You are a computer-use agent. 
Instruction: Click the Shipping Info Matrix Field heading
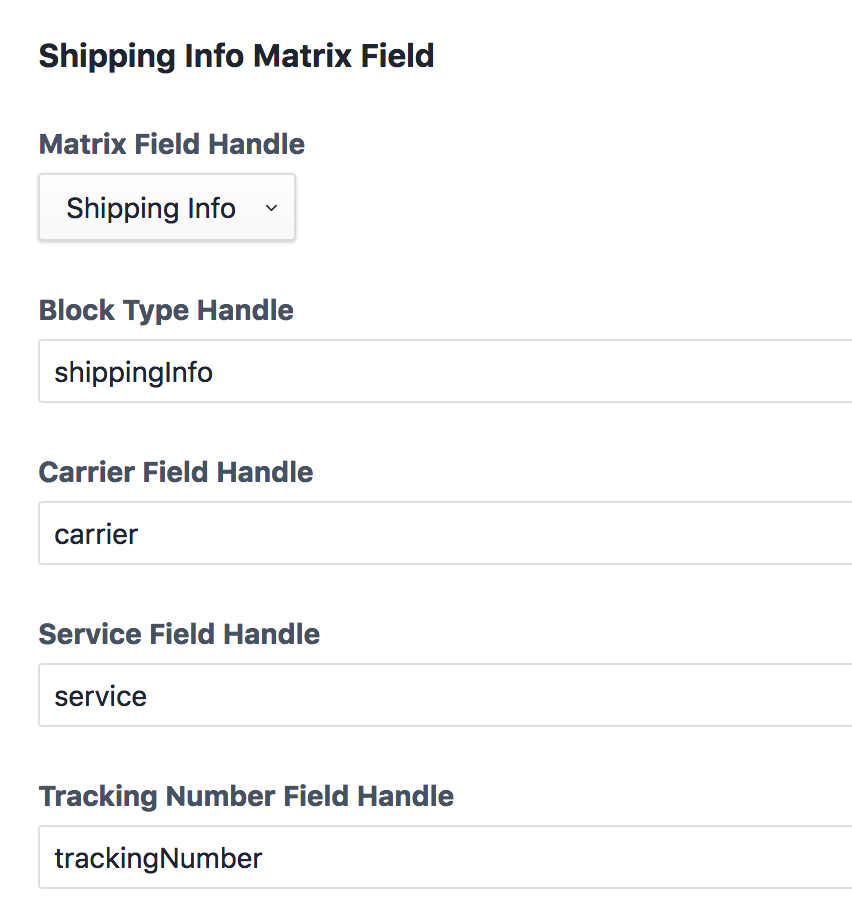[236, 56]
